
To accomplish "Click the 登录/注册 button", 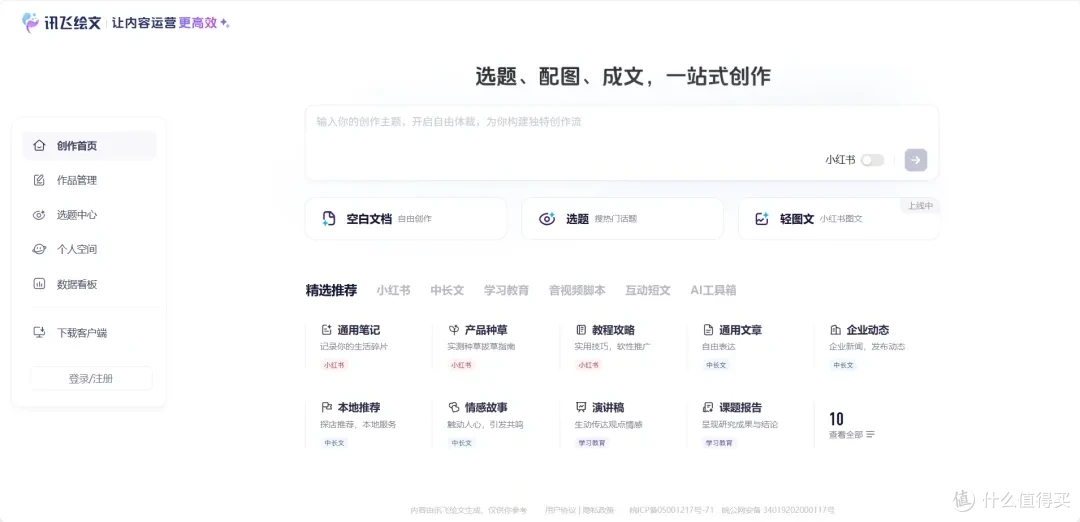I will click(90, 378).
